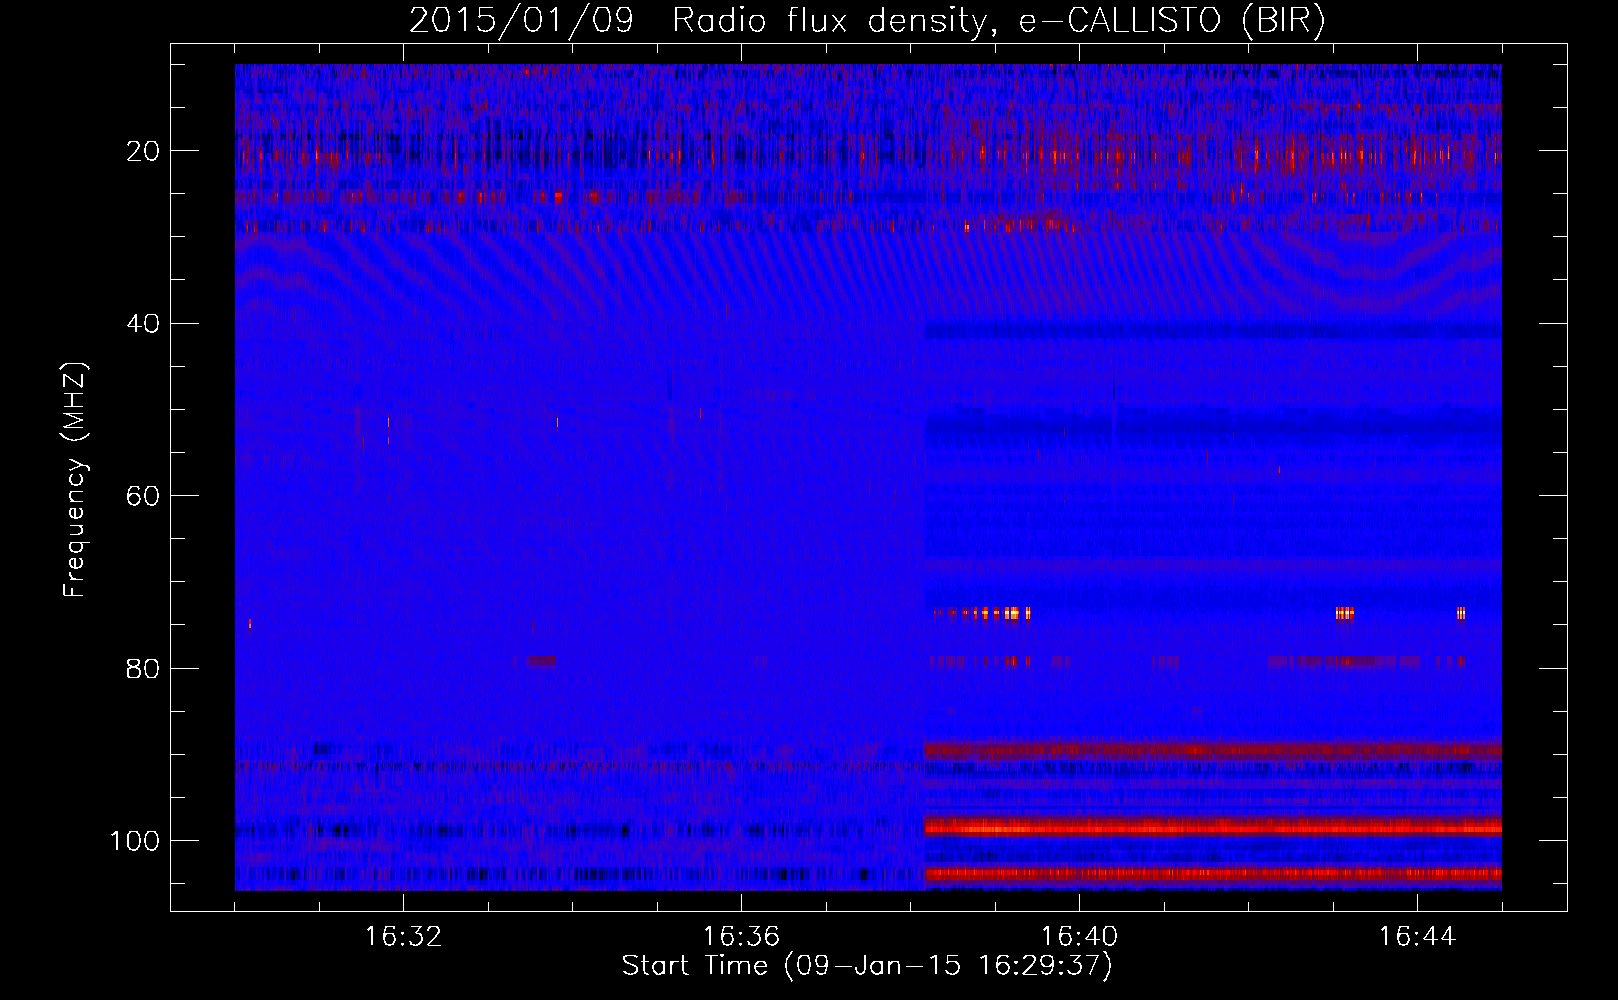
Task: Click the "Start Time (09-Jan-15 16:29:37)" label
Action: pos(867,966)
